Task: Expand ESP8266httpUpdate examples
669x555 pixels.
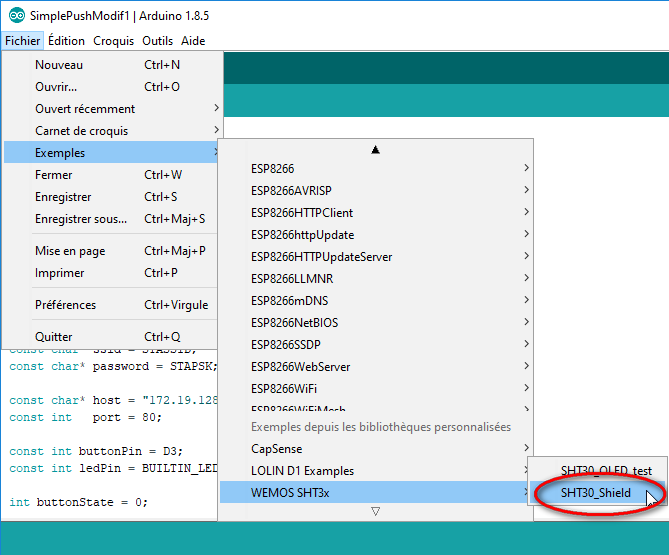Action: point(376,235)
